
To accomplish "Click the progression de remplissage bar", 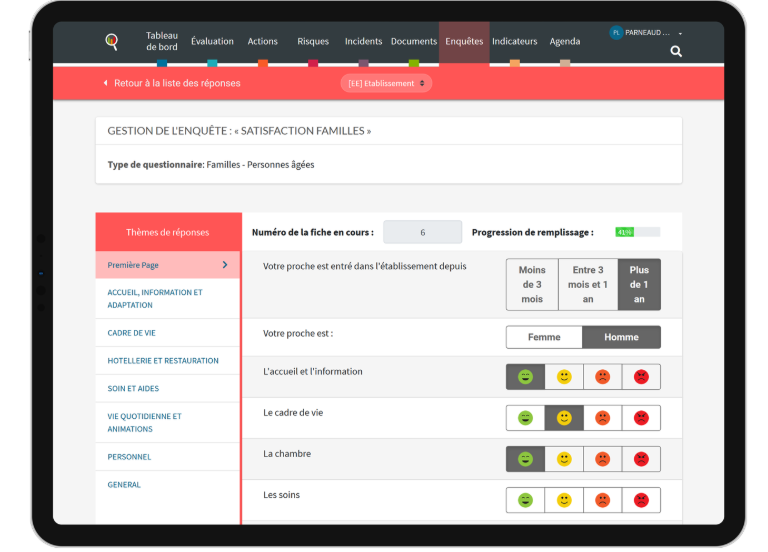I will [x=637, y=232].
